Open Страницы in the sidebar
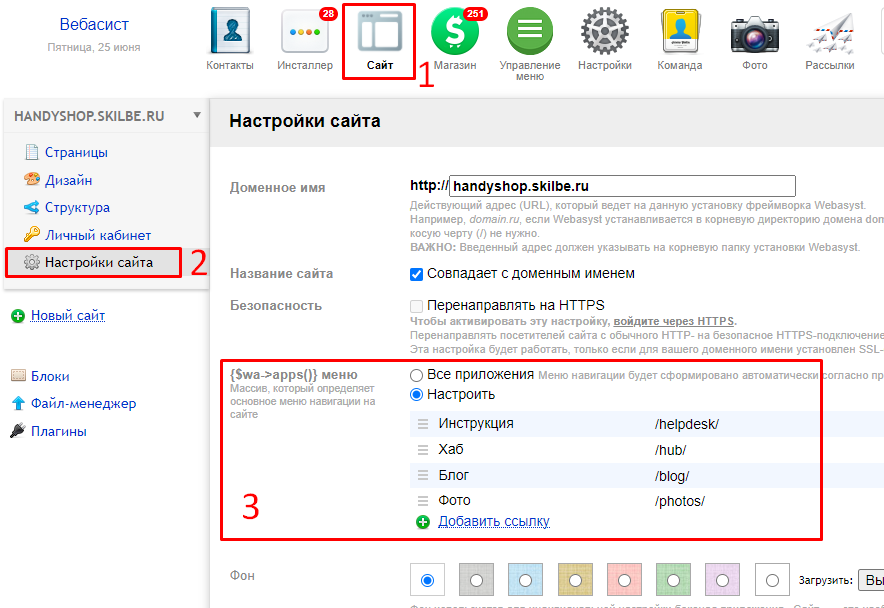884x608 pixels. (x=76, y=153)
